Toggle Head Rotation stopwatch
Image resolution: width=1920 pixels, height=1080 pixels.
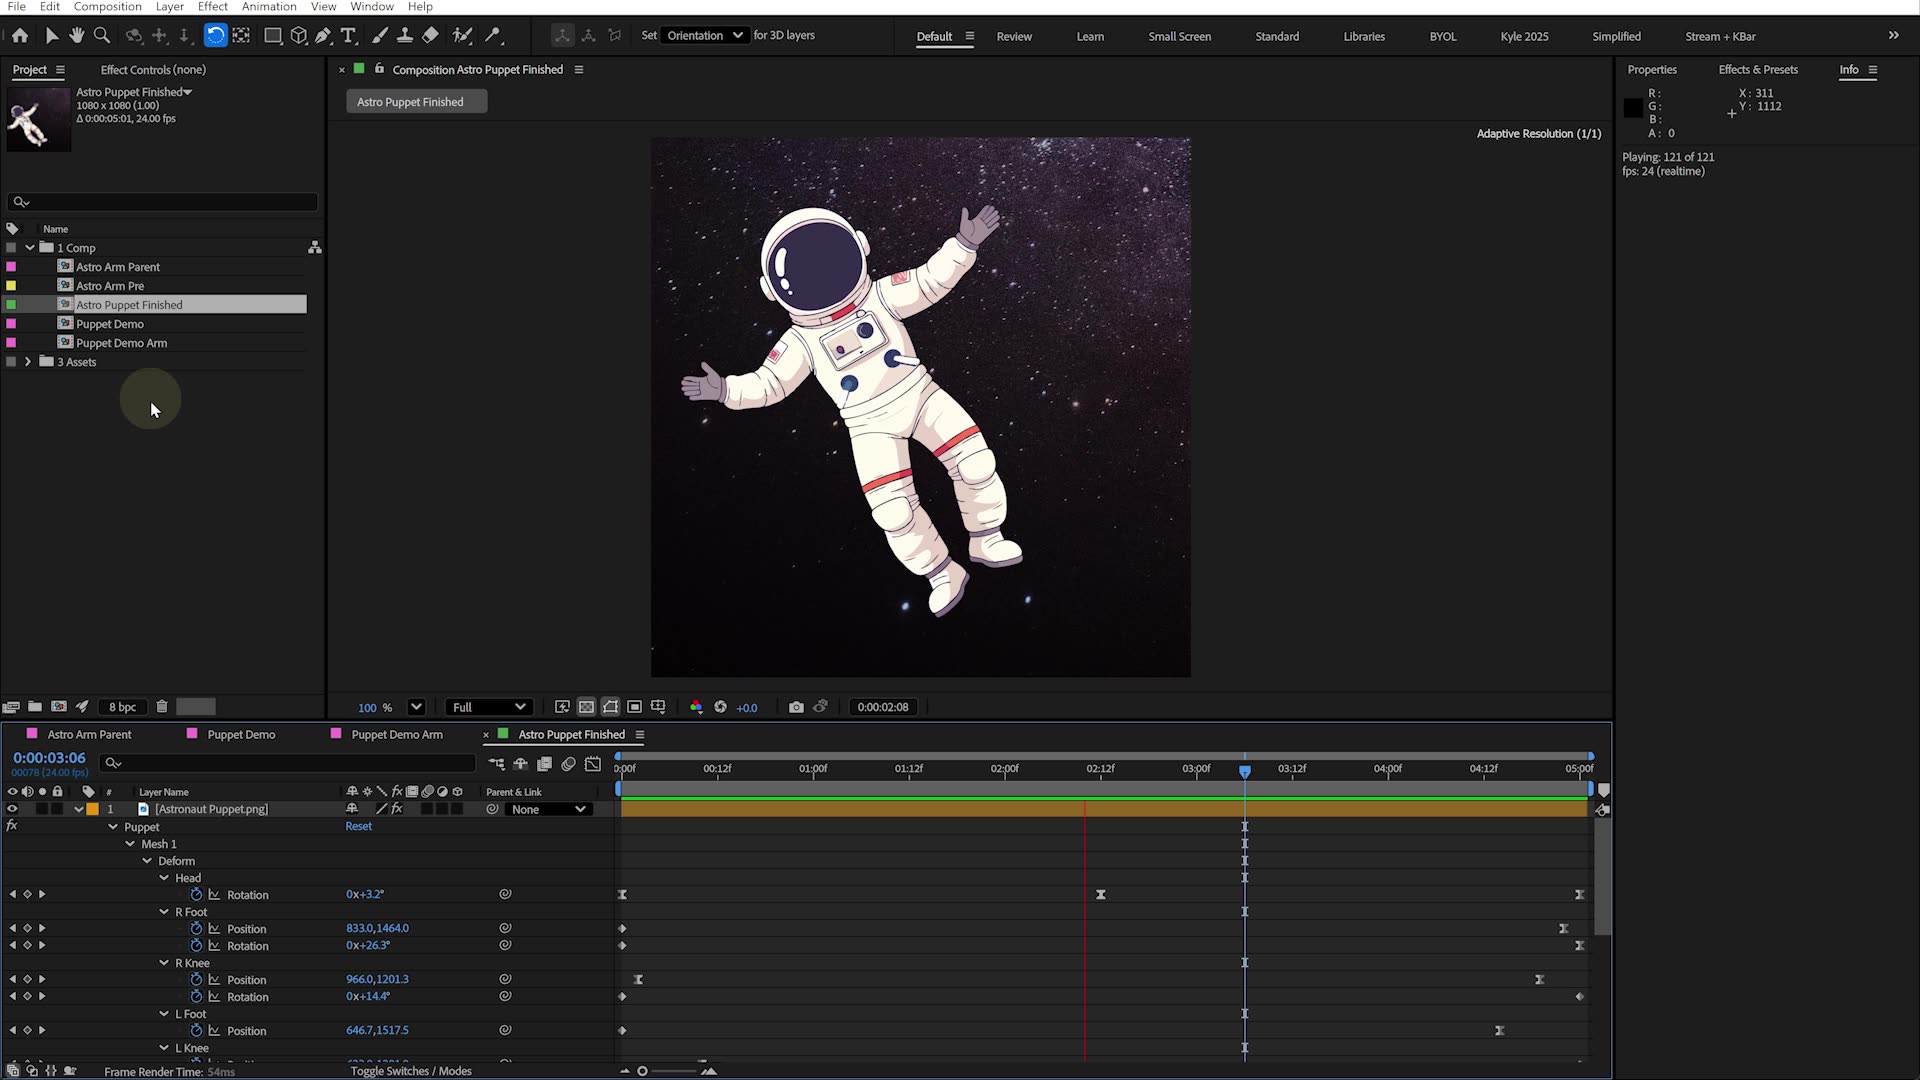tap(196, 895)
